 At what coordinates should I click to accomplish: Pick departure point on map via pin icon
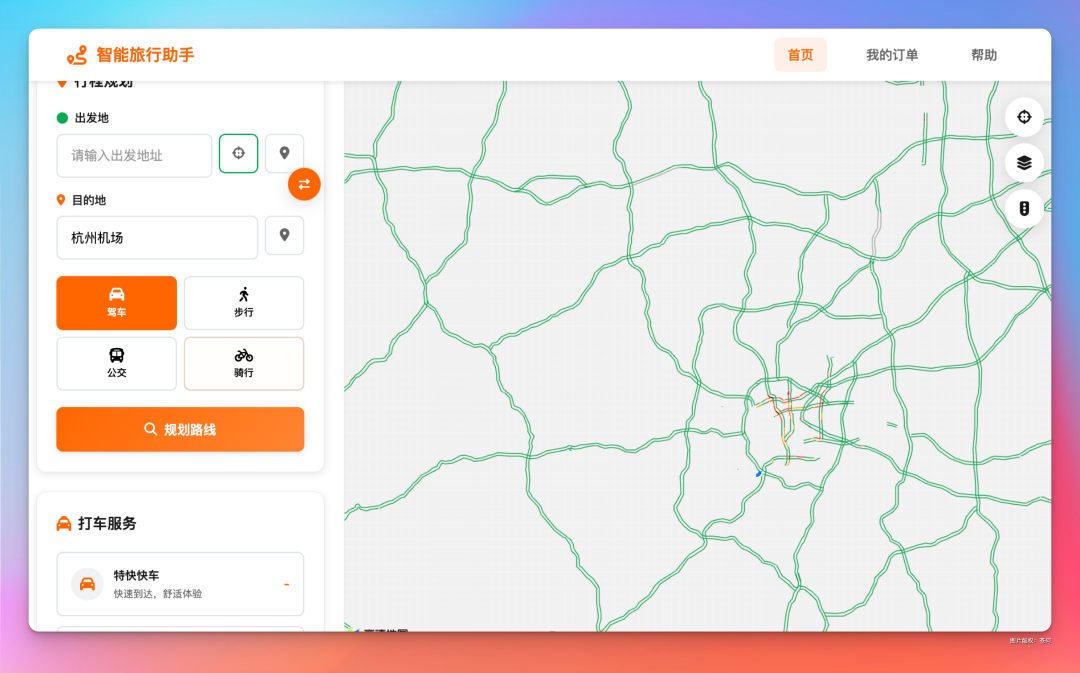point(284,154)
